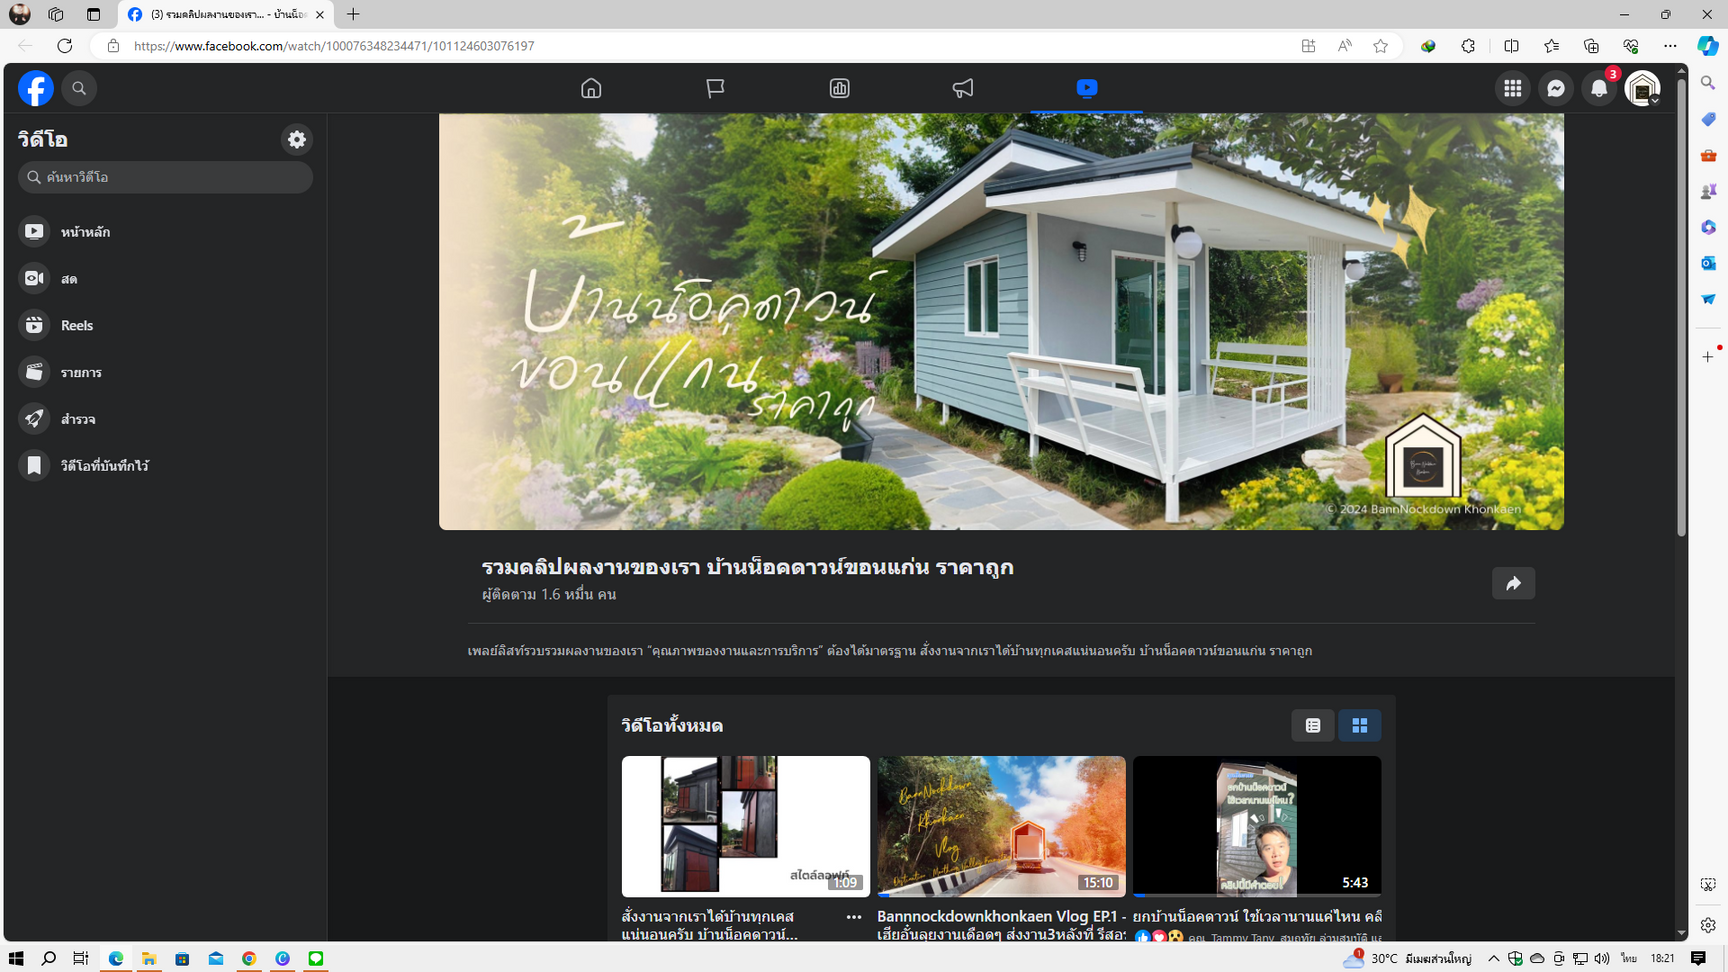The height and width of the screenshot is (972, 1728).
Task: Open account profile dropdown menu
Action: click(1643, 89)
